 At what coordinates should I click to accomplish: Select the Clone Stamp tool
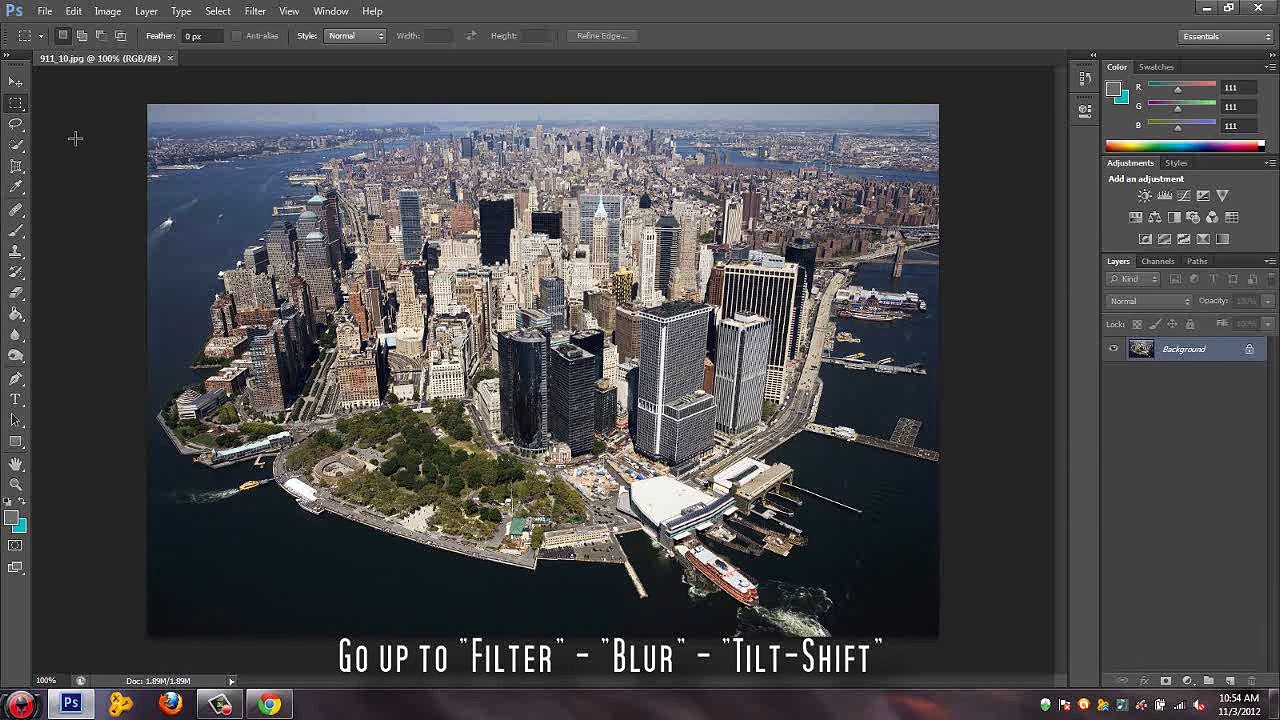click(16, 252)
